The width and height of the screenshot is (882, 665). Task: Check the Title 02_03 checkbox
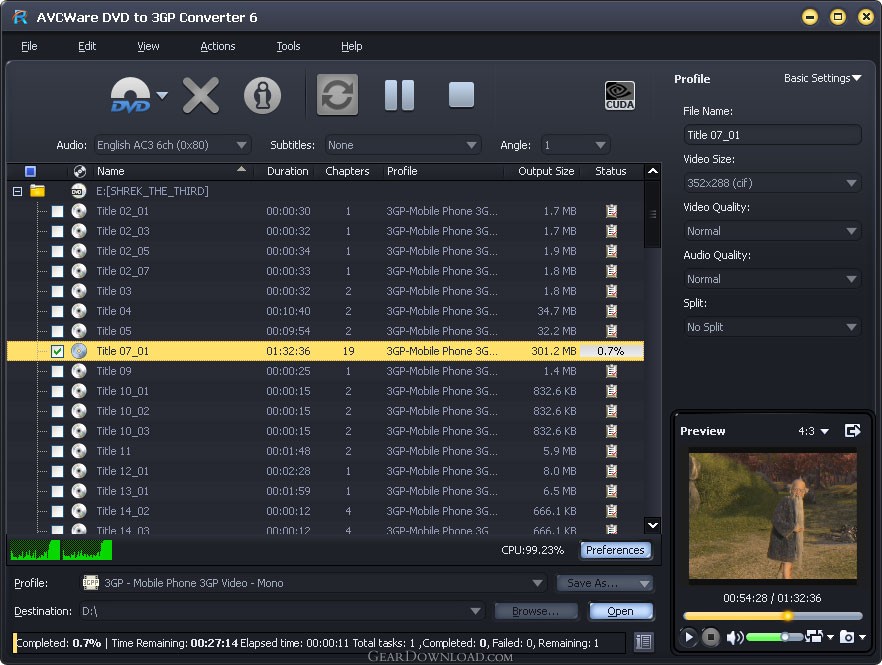click(57, 231)
